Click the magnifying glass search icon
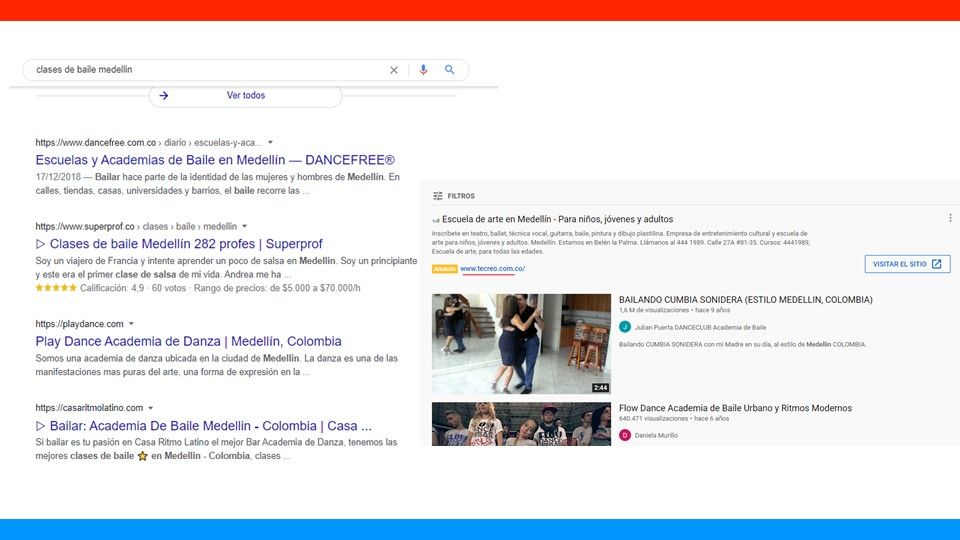Image resolution: width=960 pixels, height=540 pixels. pyautogui.click(x=450, y=70)
